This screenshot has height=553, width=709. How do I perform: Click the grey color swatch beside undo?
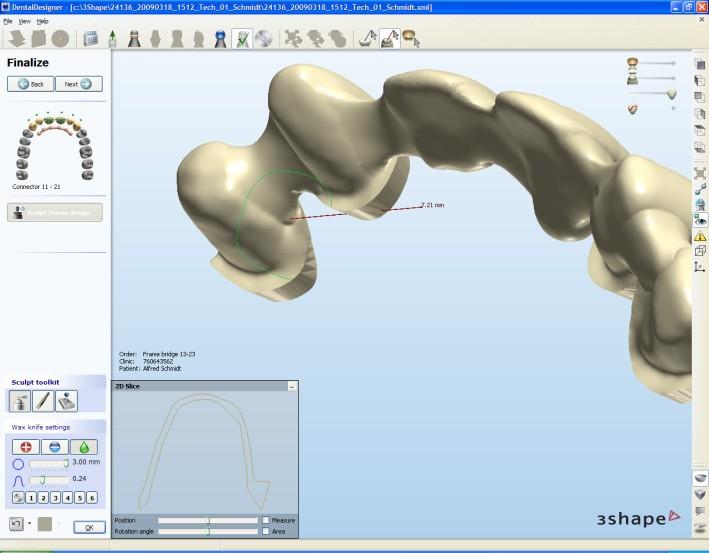(x=45, y=524)
